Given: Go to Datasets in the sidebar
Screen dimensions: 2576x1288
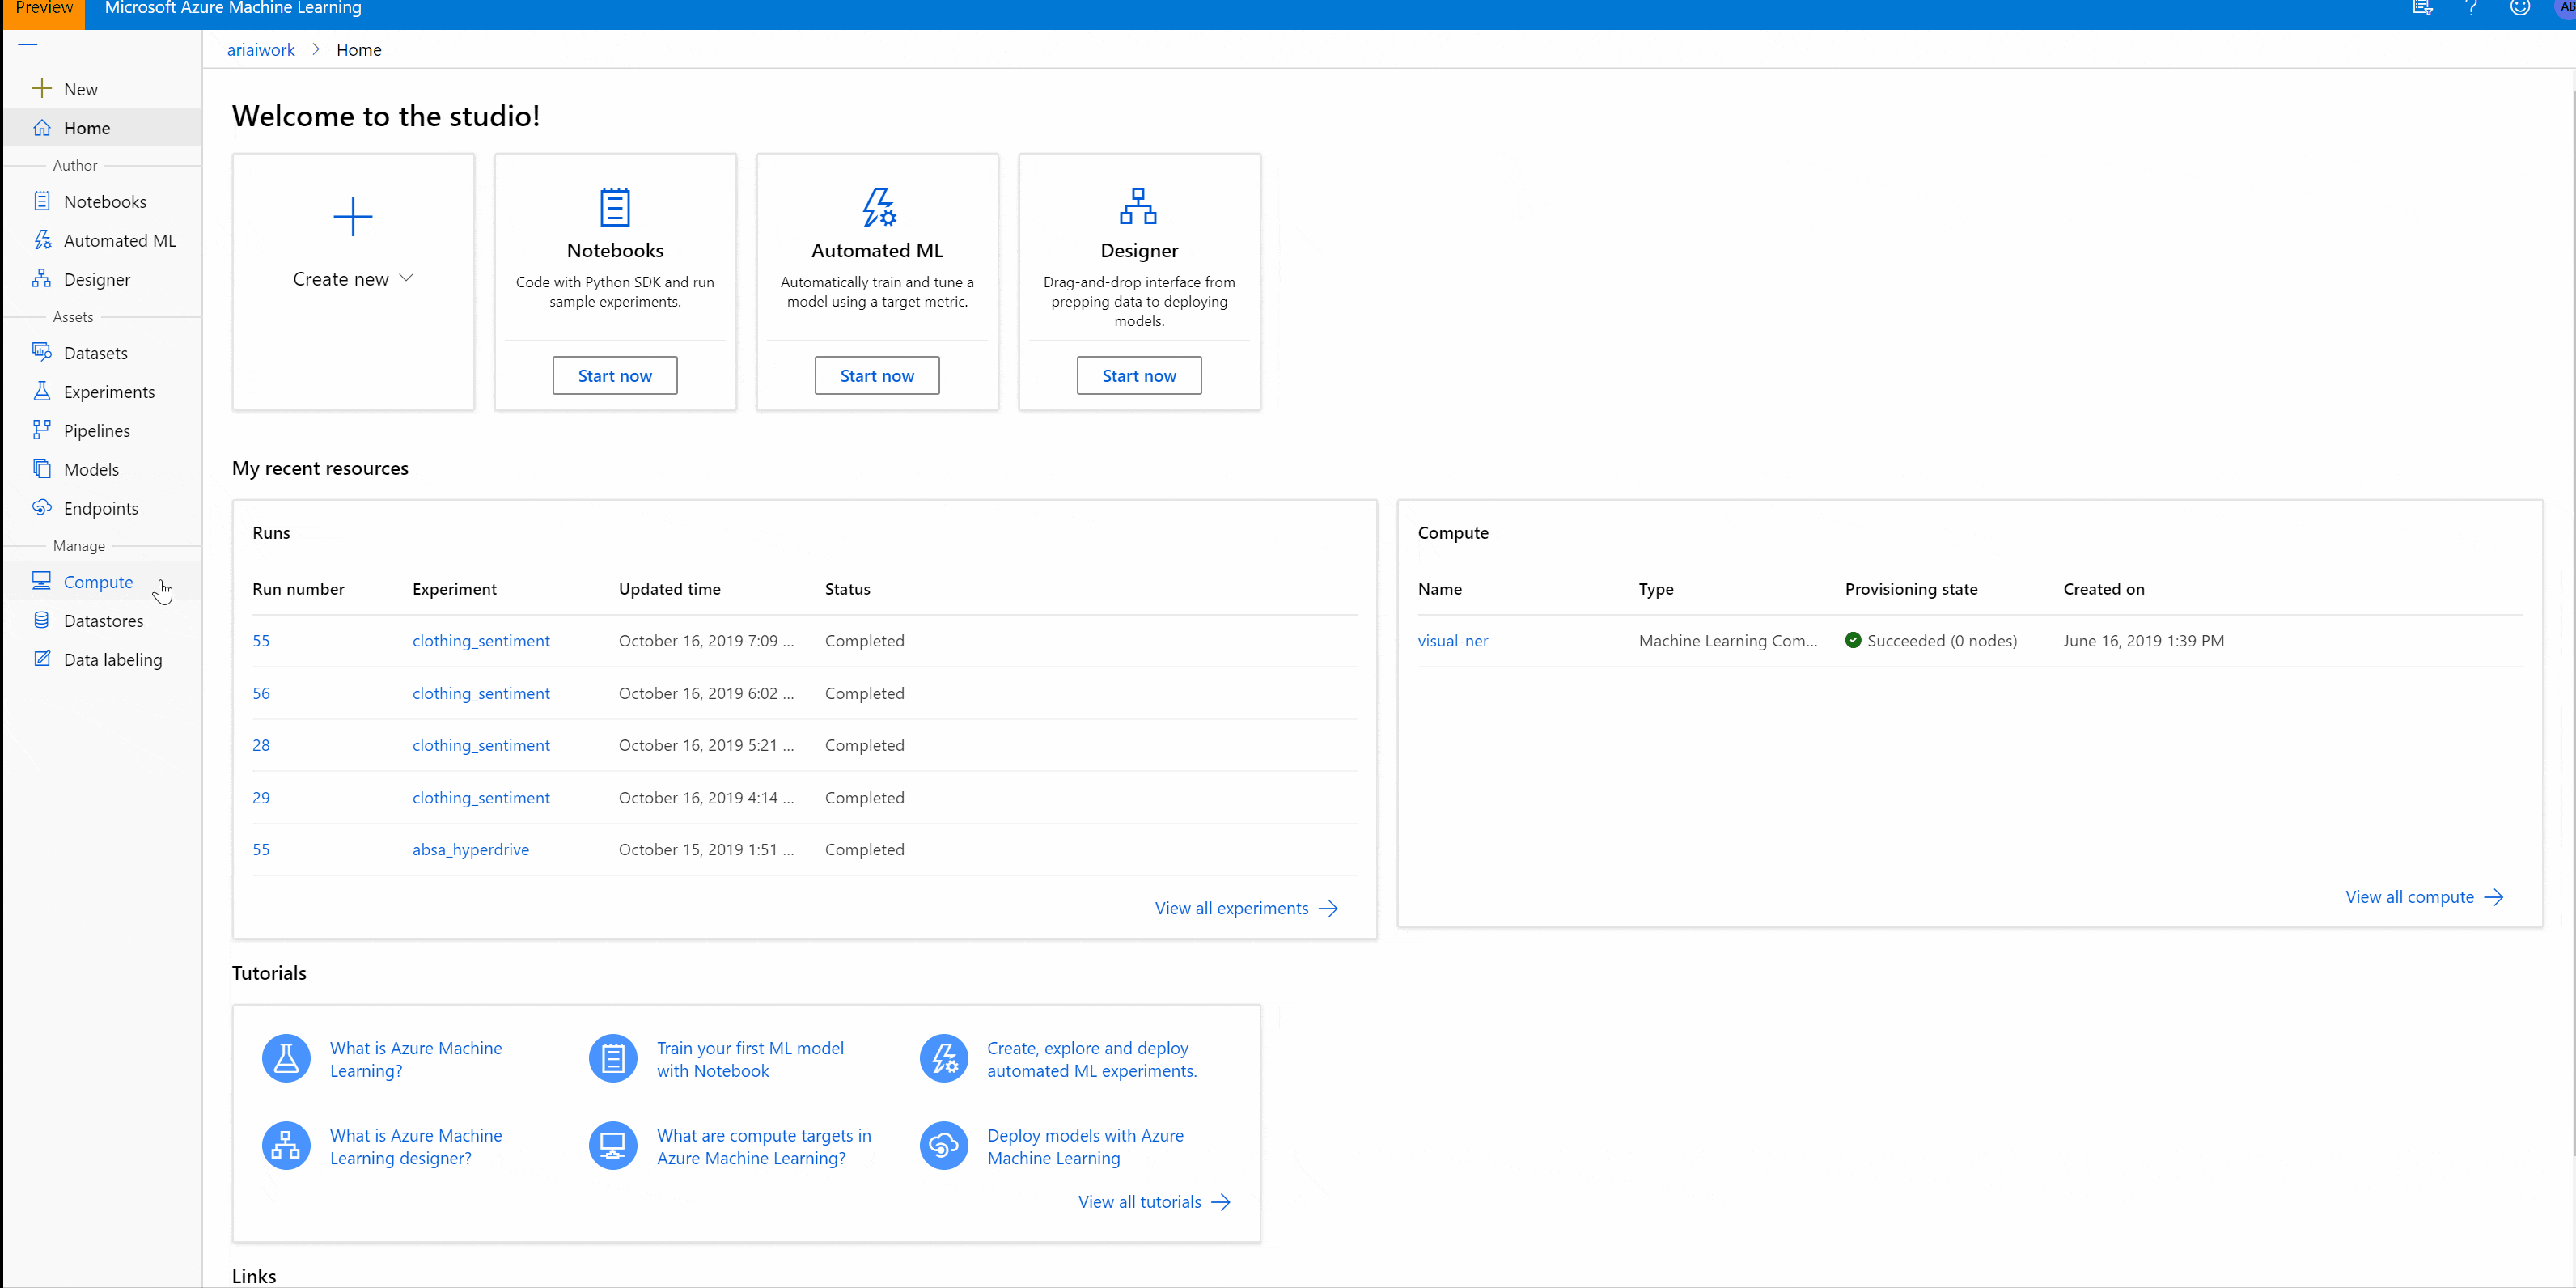Looking at the screenshot, I should 103,352.
